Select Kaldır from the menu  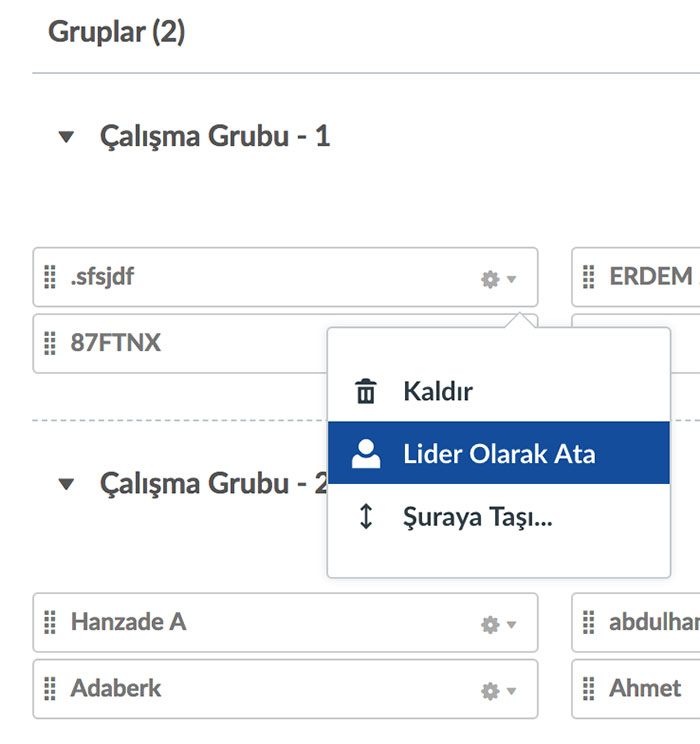pos(499,391)
